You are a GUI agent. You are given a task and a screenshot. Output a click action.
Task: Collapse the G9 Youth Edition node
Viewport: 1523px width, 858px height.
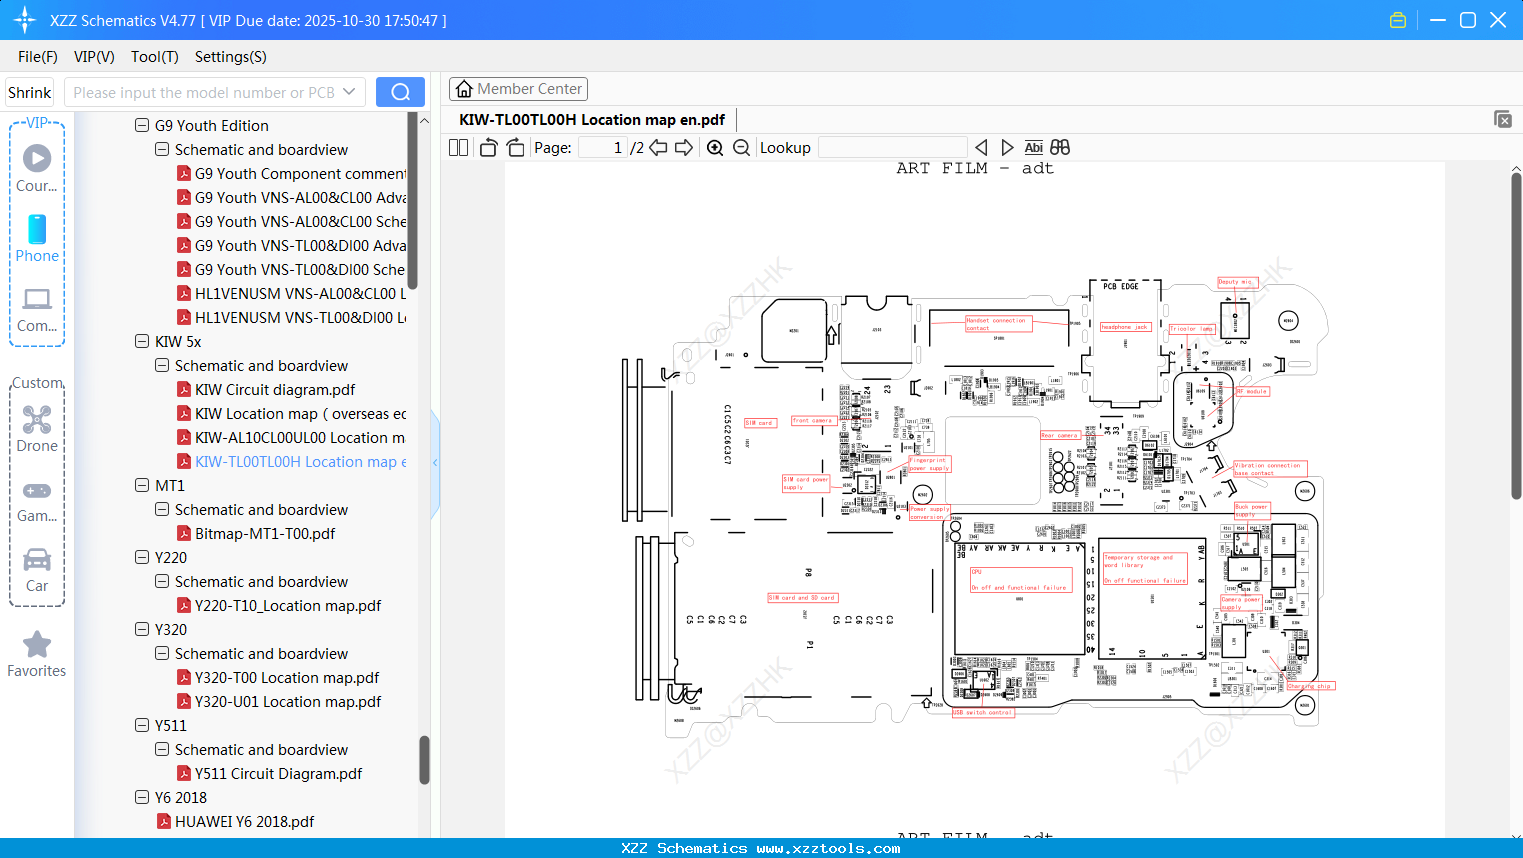(x=142, y=126)
